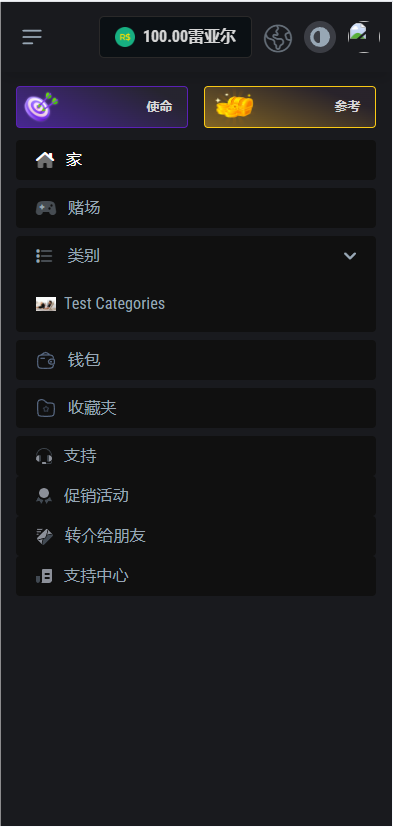This screenshot has height=827, width=393.
Task: Open the 钱包 wallet menu item
Action: click(196, 360)
